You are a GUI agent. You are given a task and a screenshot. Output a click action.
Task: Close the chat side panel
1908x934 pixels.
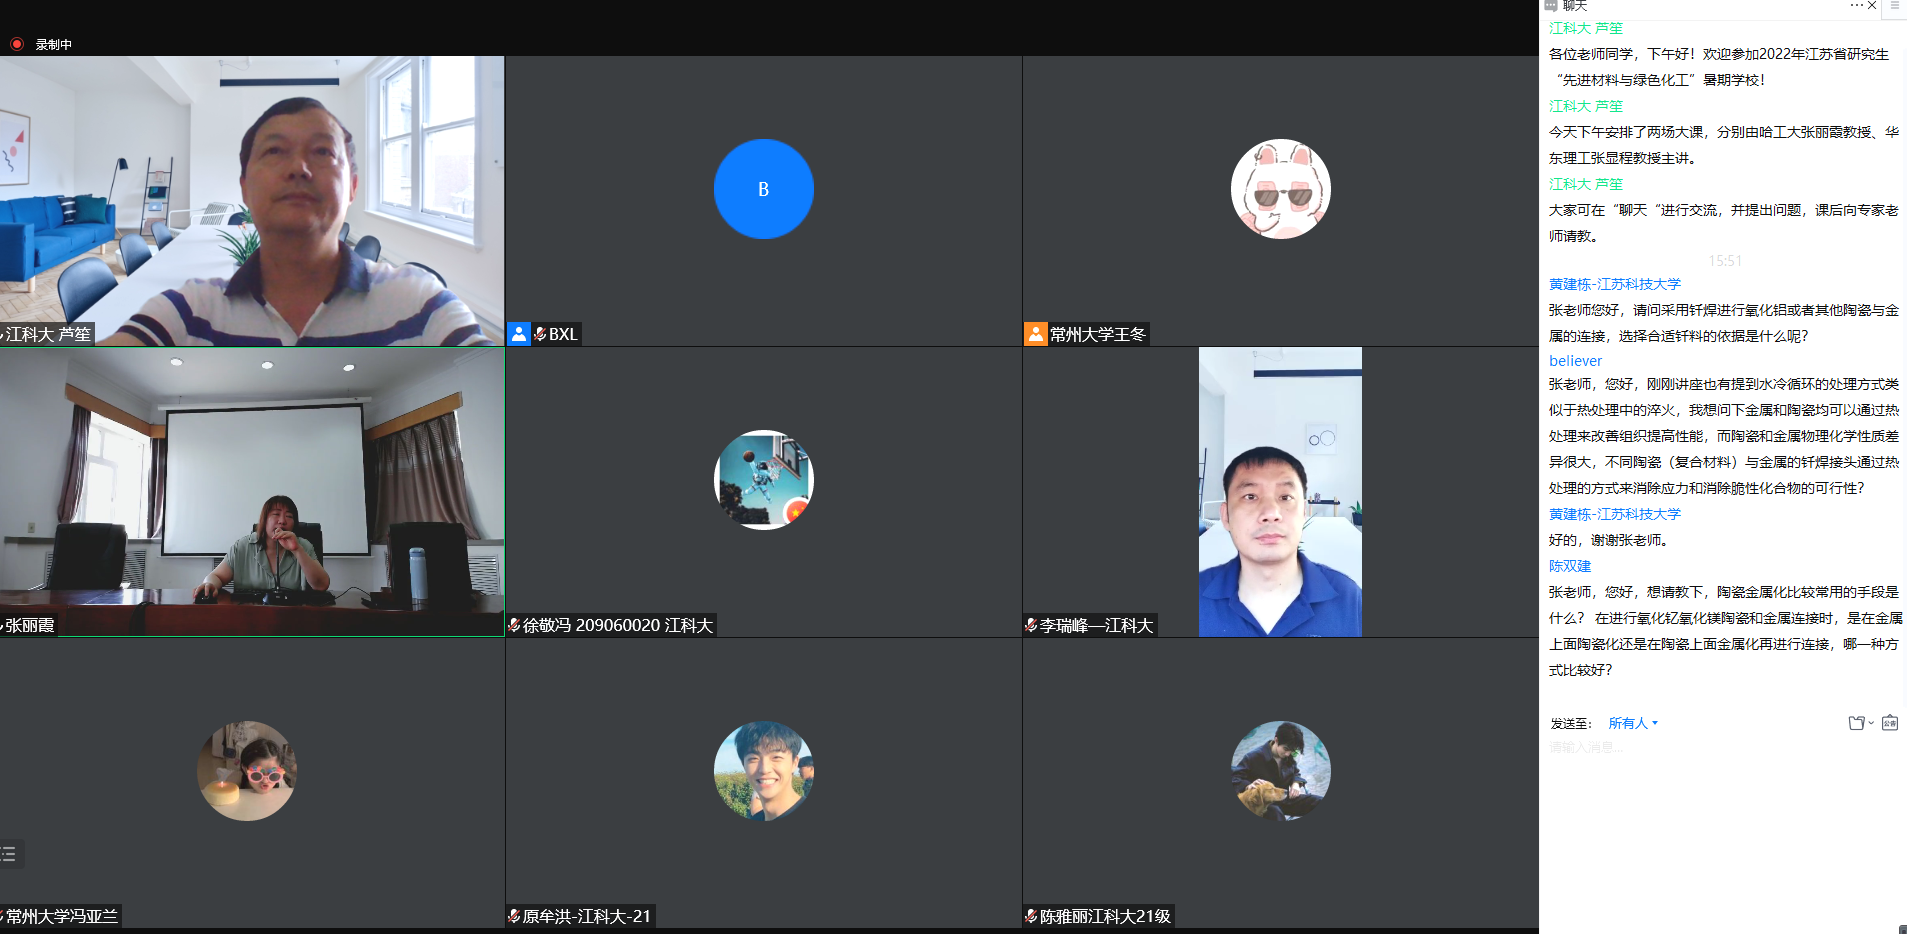[1872, 6]
